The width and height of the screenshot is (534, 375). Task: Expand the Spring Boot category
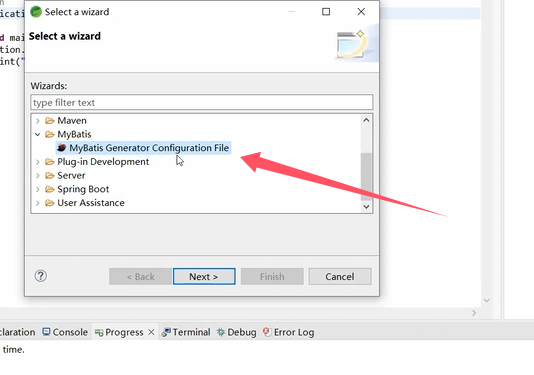[x=38, y=189]
